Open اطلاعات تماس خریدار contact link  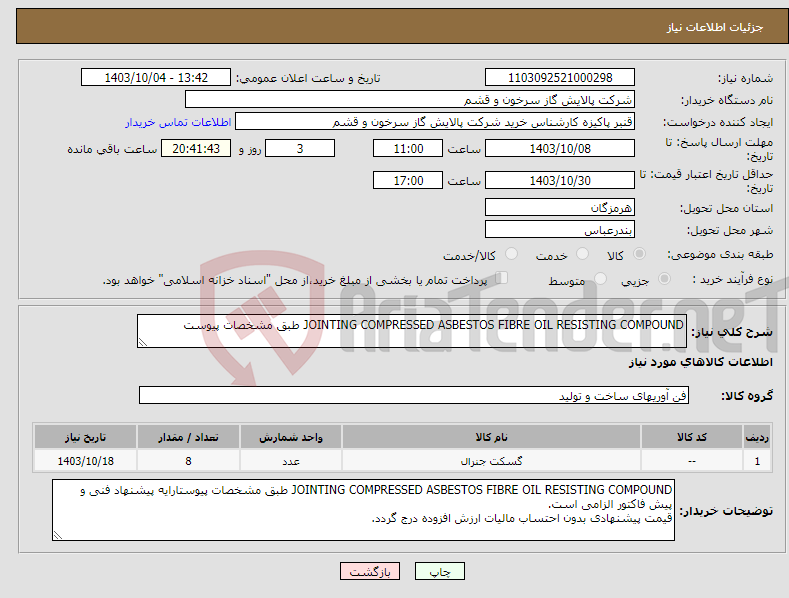tap(178, 122)
